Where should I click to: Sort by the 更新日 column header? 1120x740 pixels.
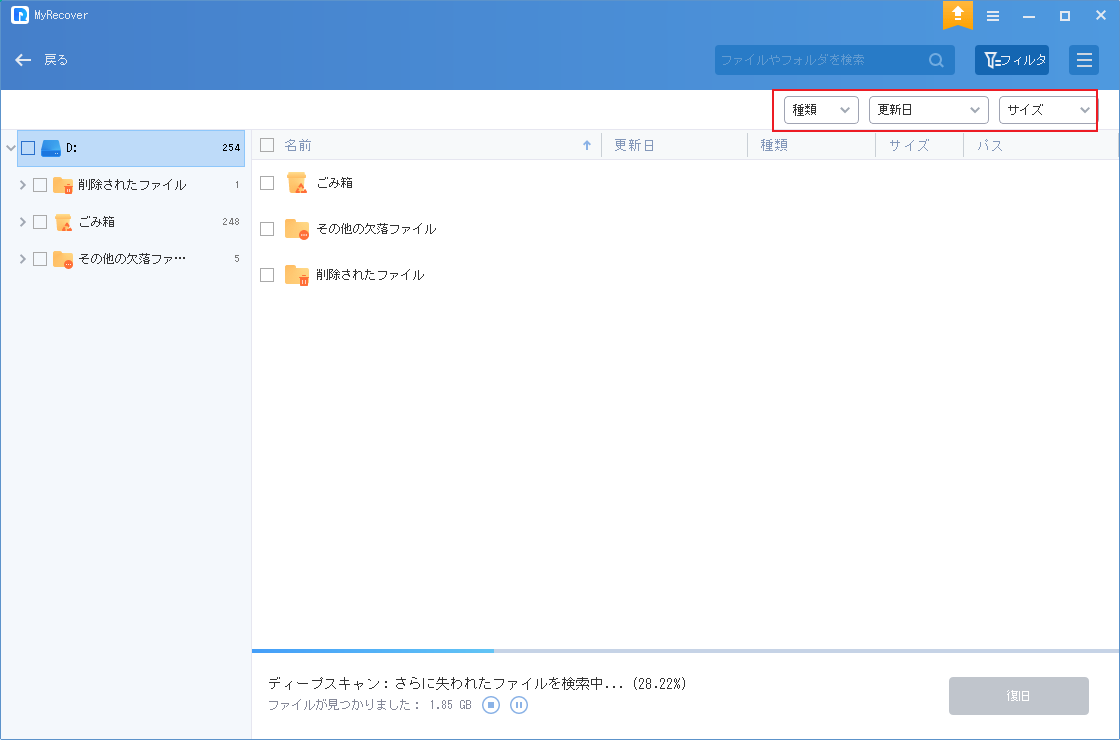[634, 146]
